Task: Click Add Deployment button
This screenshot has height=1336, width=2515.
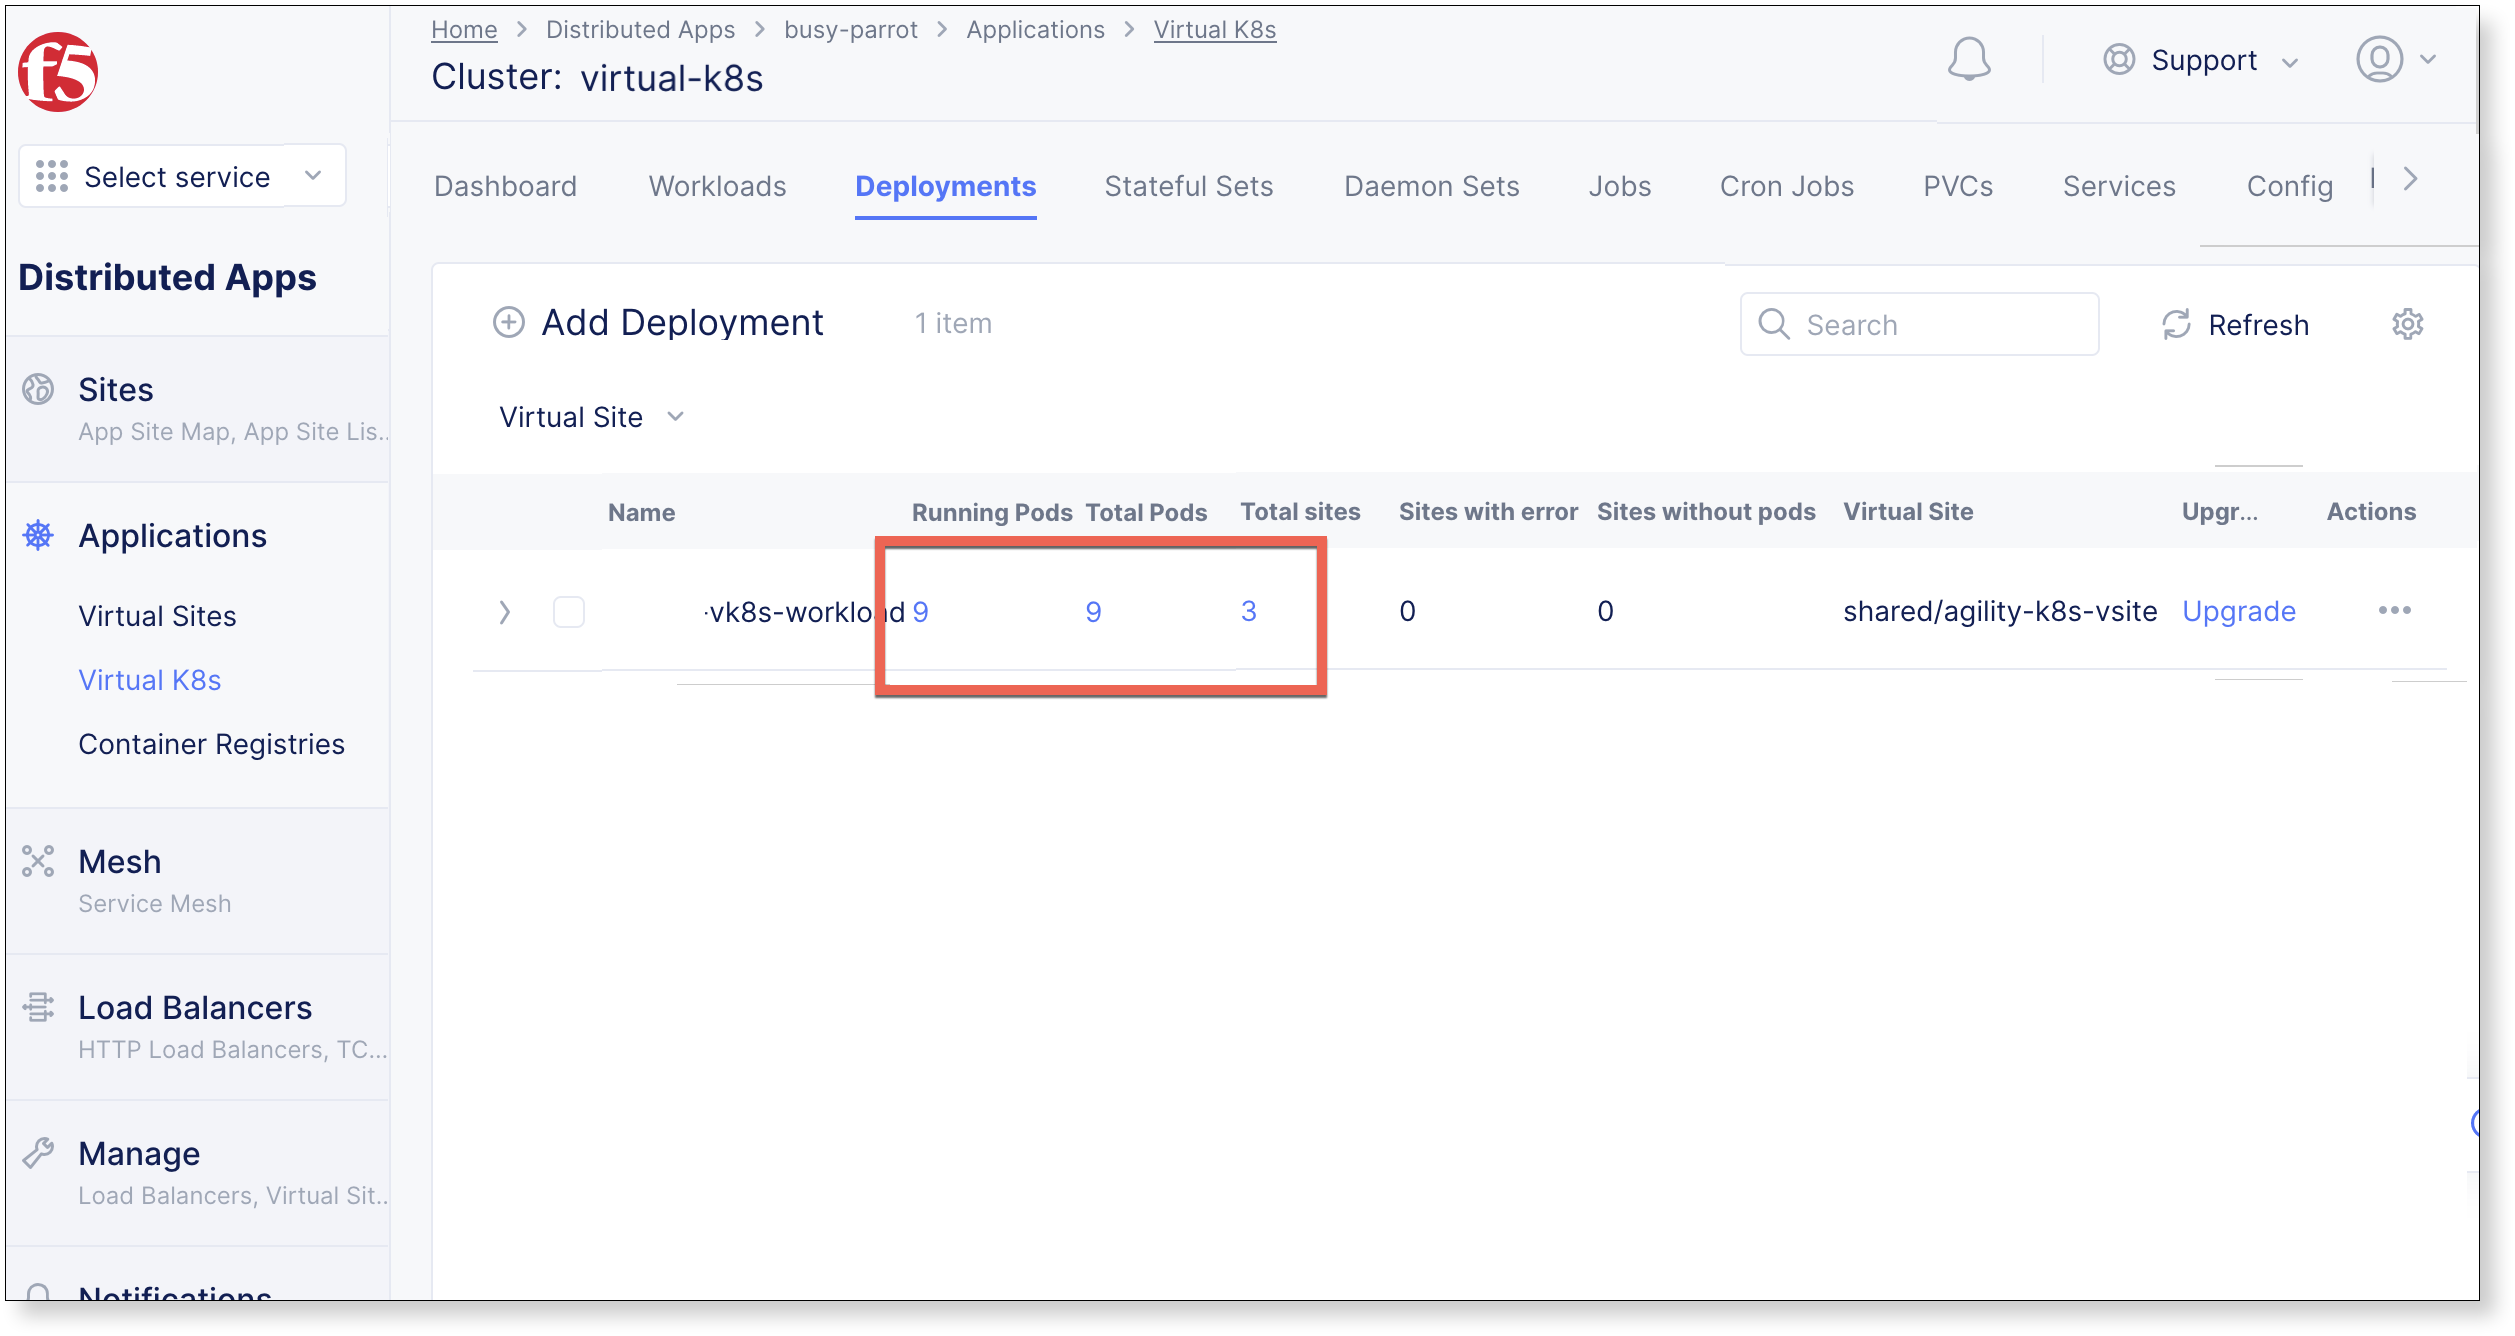Action: 659,323
